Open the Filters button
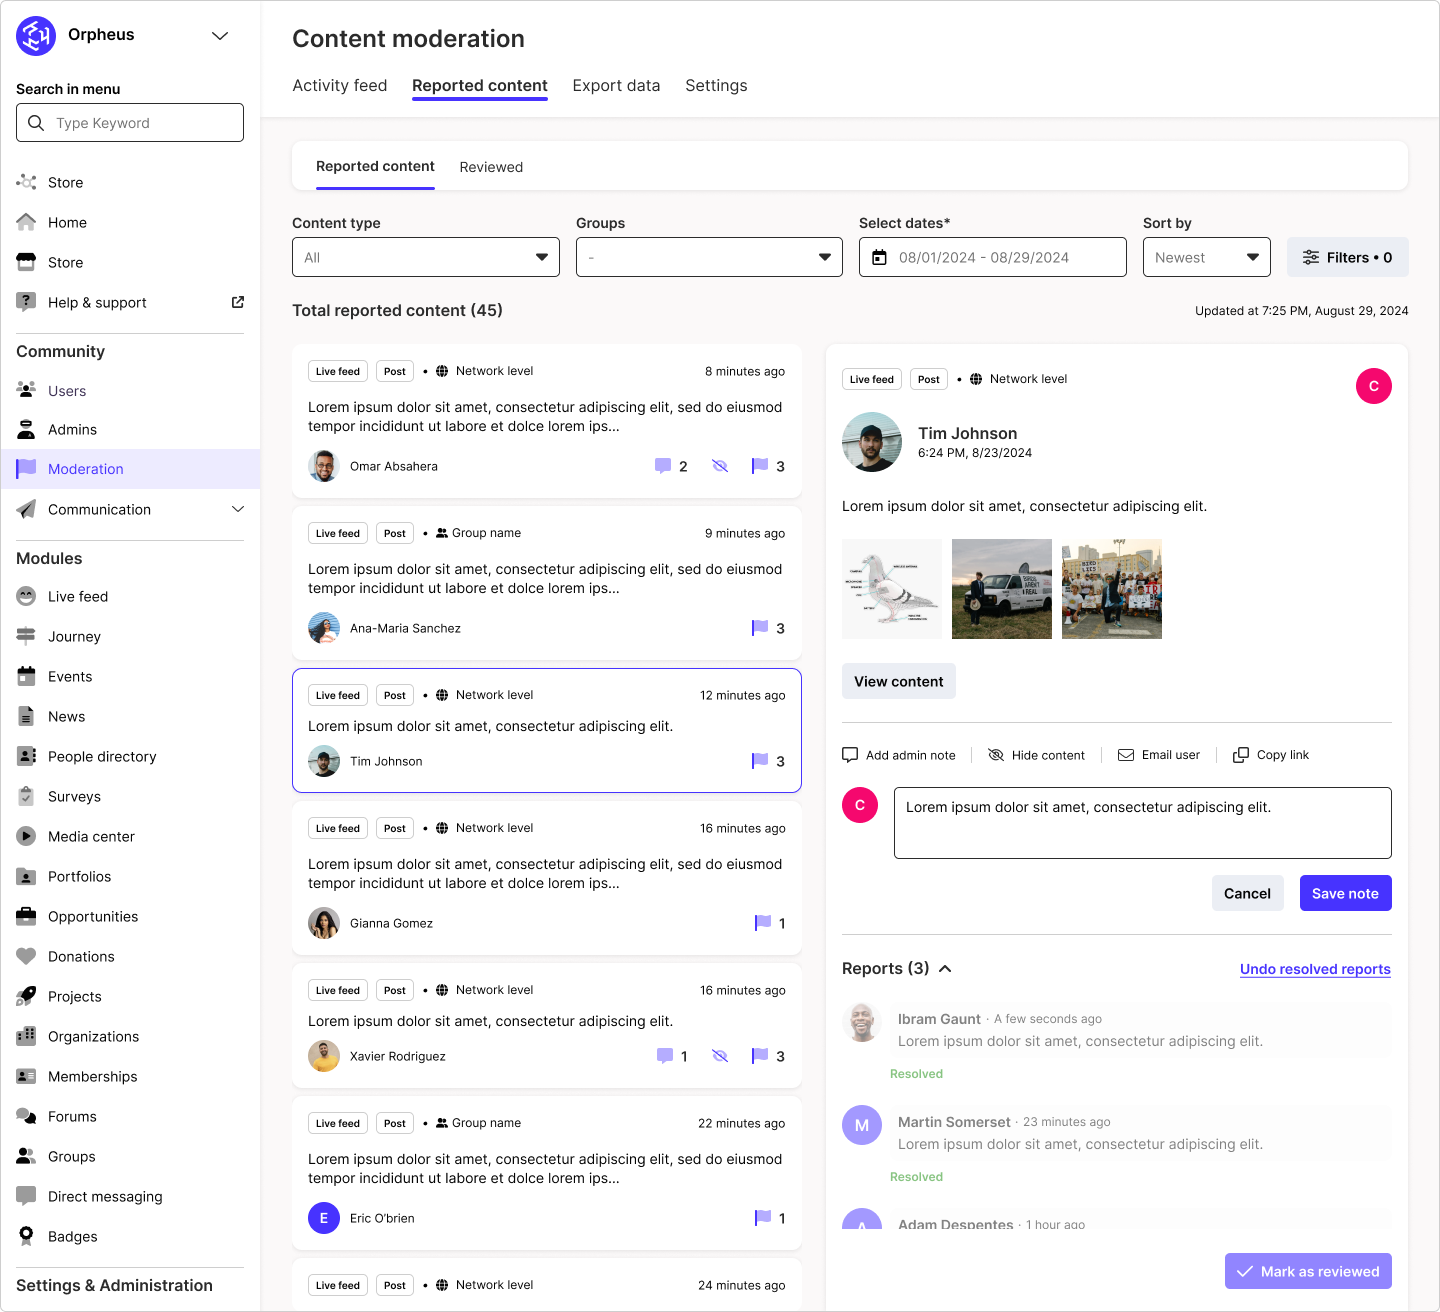1440x1312 pixels. click(1347, 257)
